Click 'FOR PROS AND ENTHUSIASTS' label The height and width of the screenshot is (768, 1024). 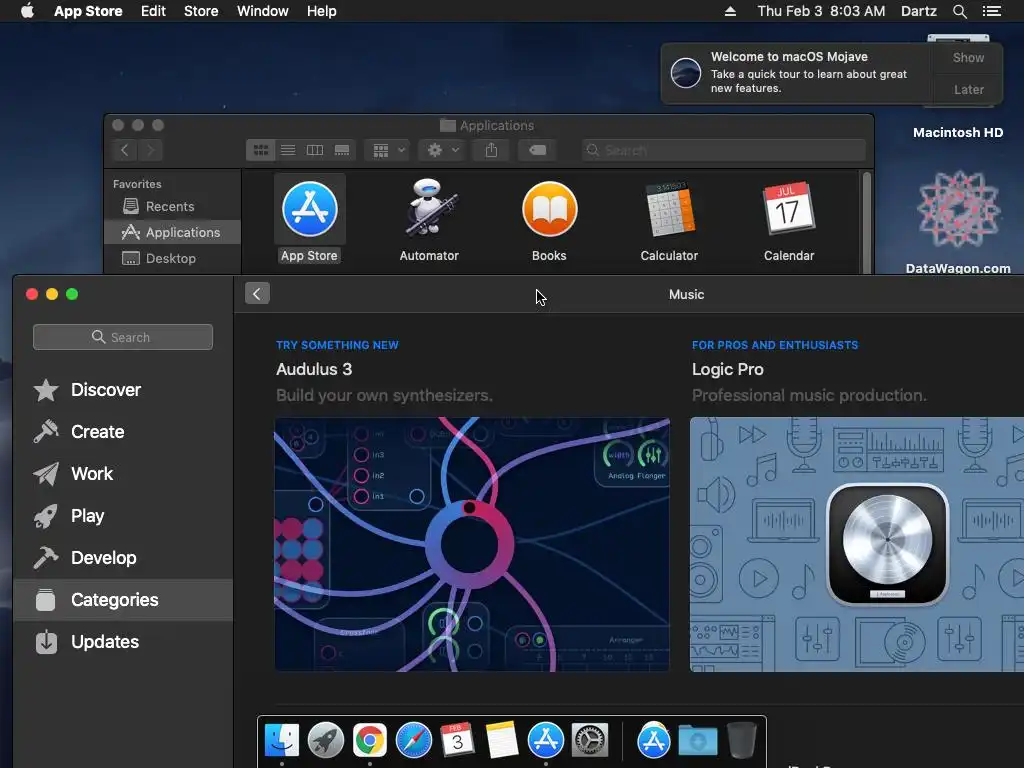click(x=775, y=345)
